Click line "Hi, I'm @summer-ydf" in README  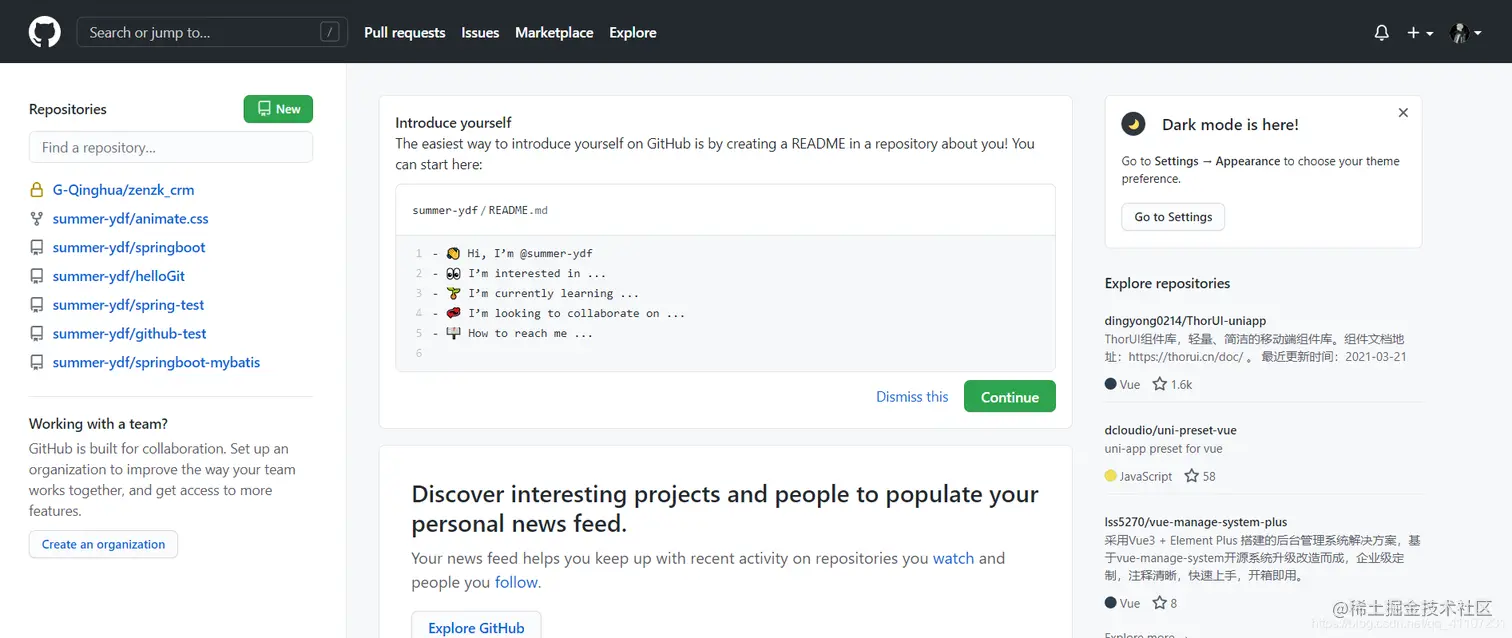[x=520, y=254]
